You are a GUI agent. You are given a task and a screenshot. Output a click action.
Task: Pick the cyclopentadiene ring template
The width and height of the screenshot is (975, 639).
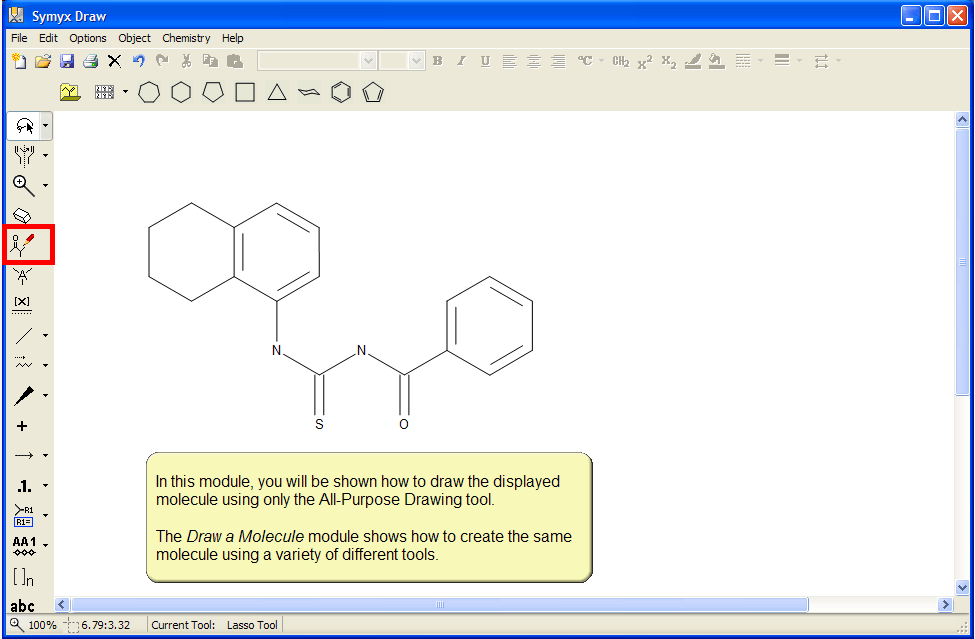click(373, 93)
